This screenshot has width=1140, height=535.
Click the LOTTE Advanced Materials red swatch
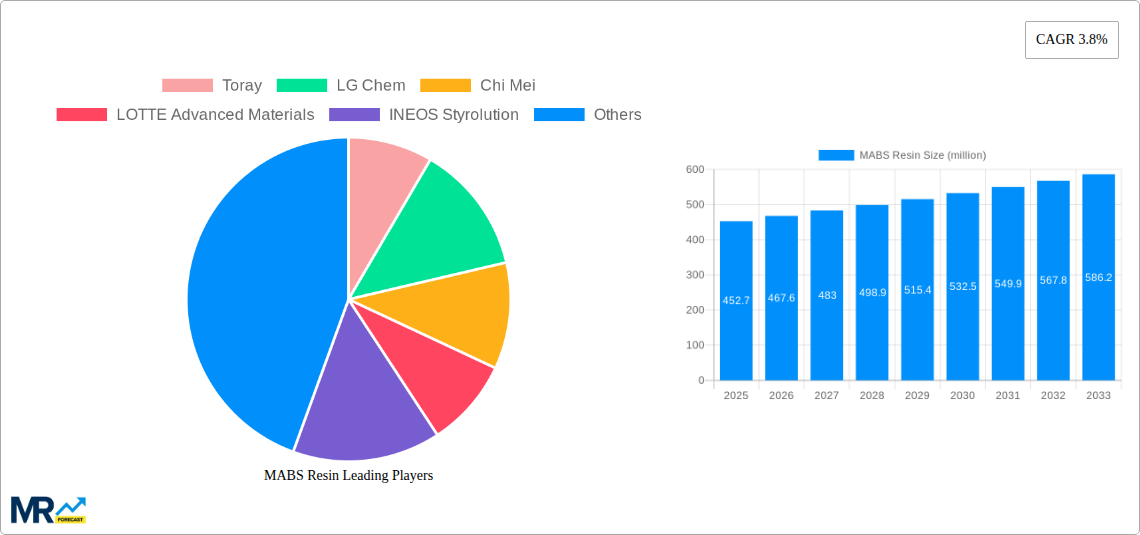click(81, 114)
